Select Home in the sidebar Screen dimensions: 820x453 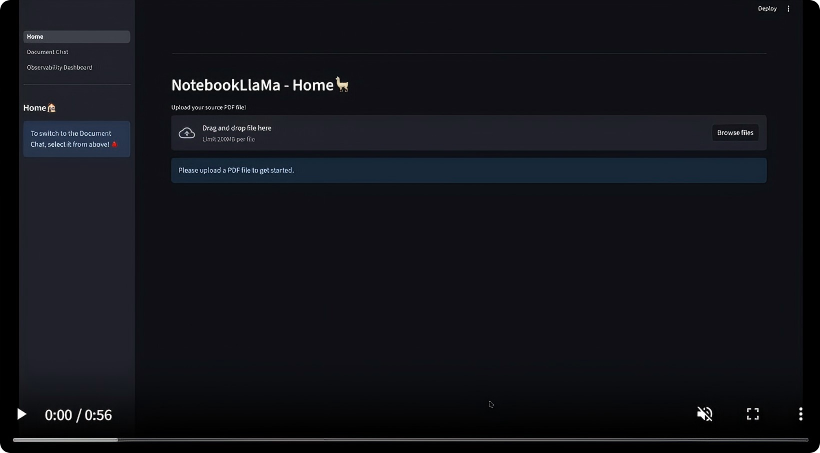(x=76, y=37)
